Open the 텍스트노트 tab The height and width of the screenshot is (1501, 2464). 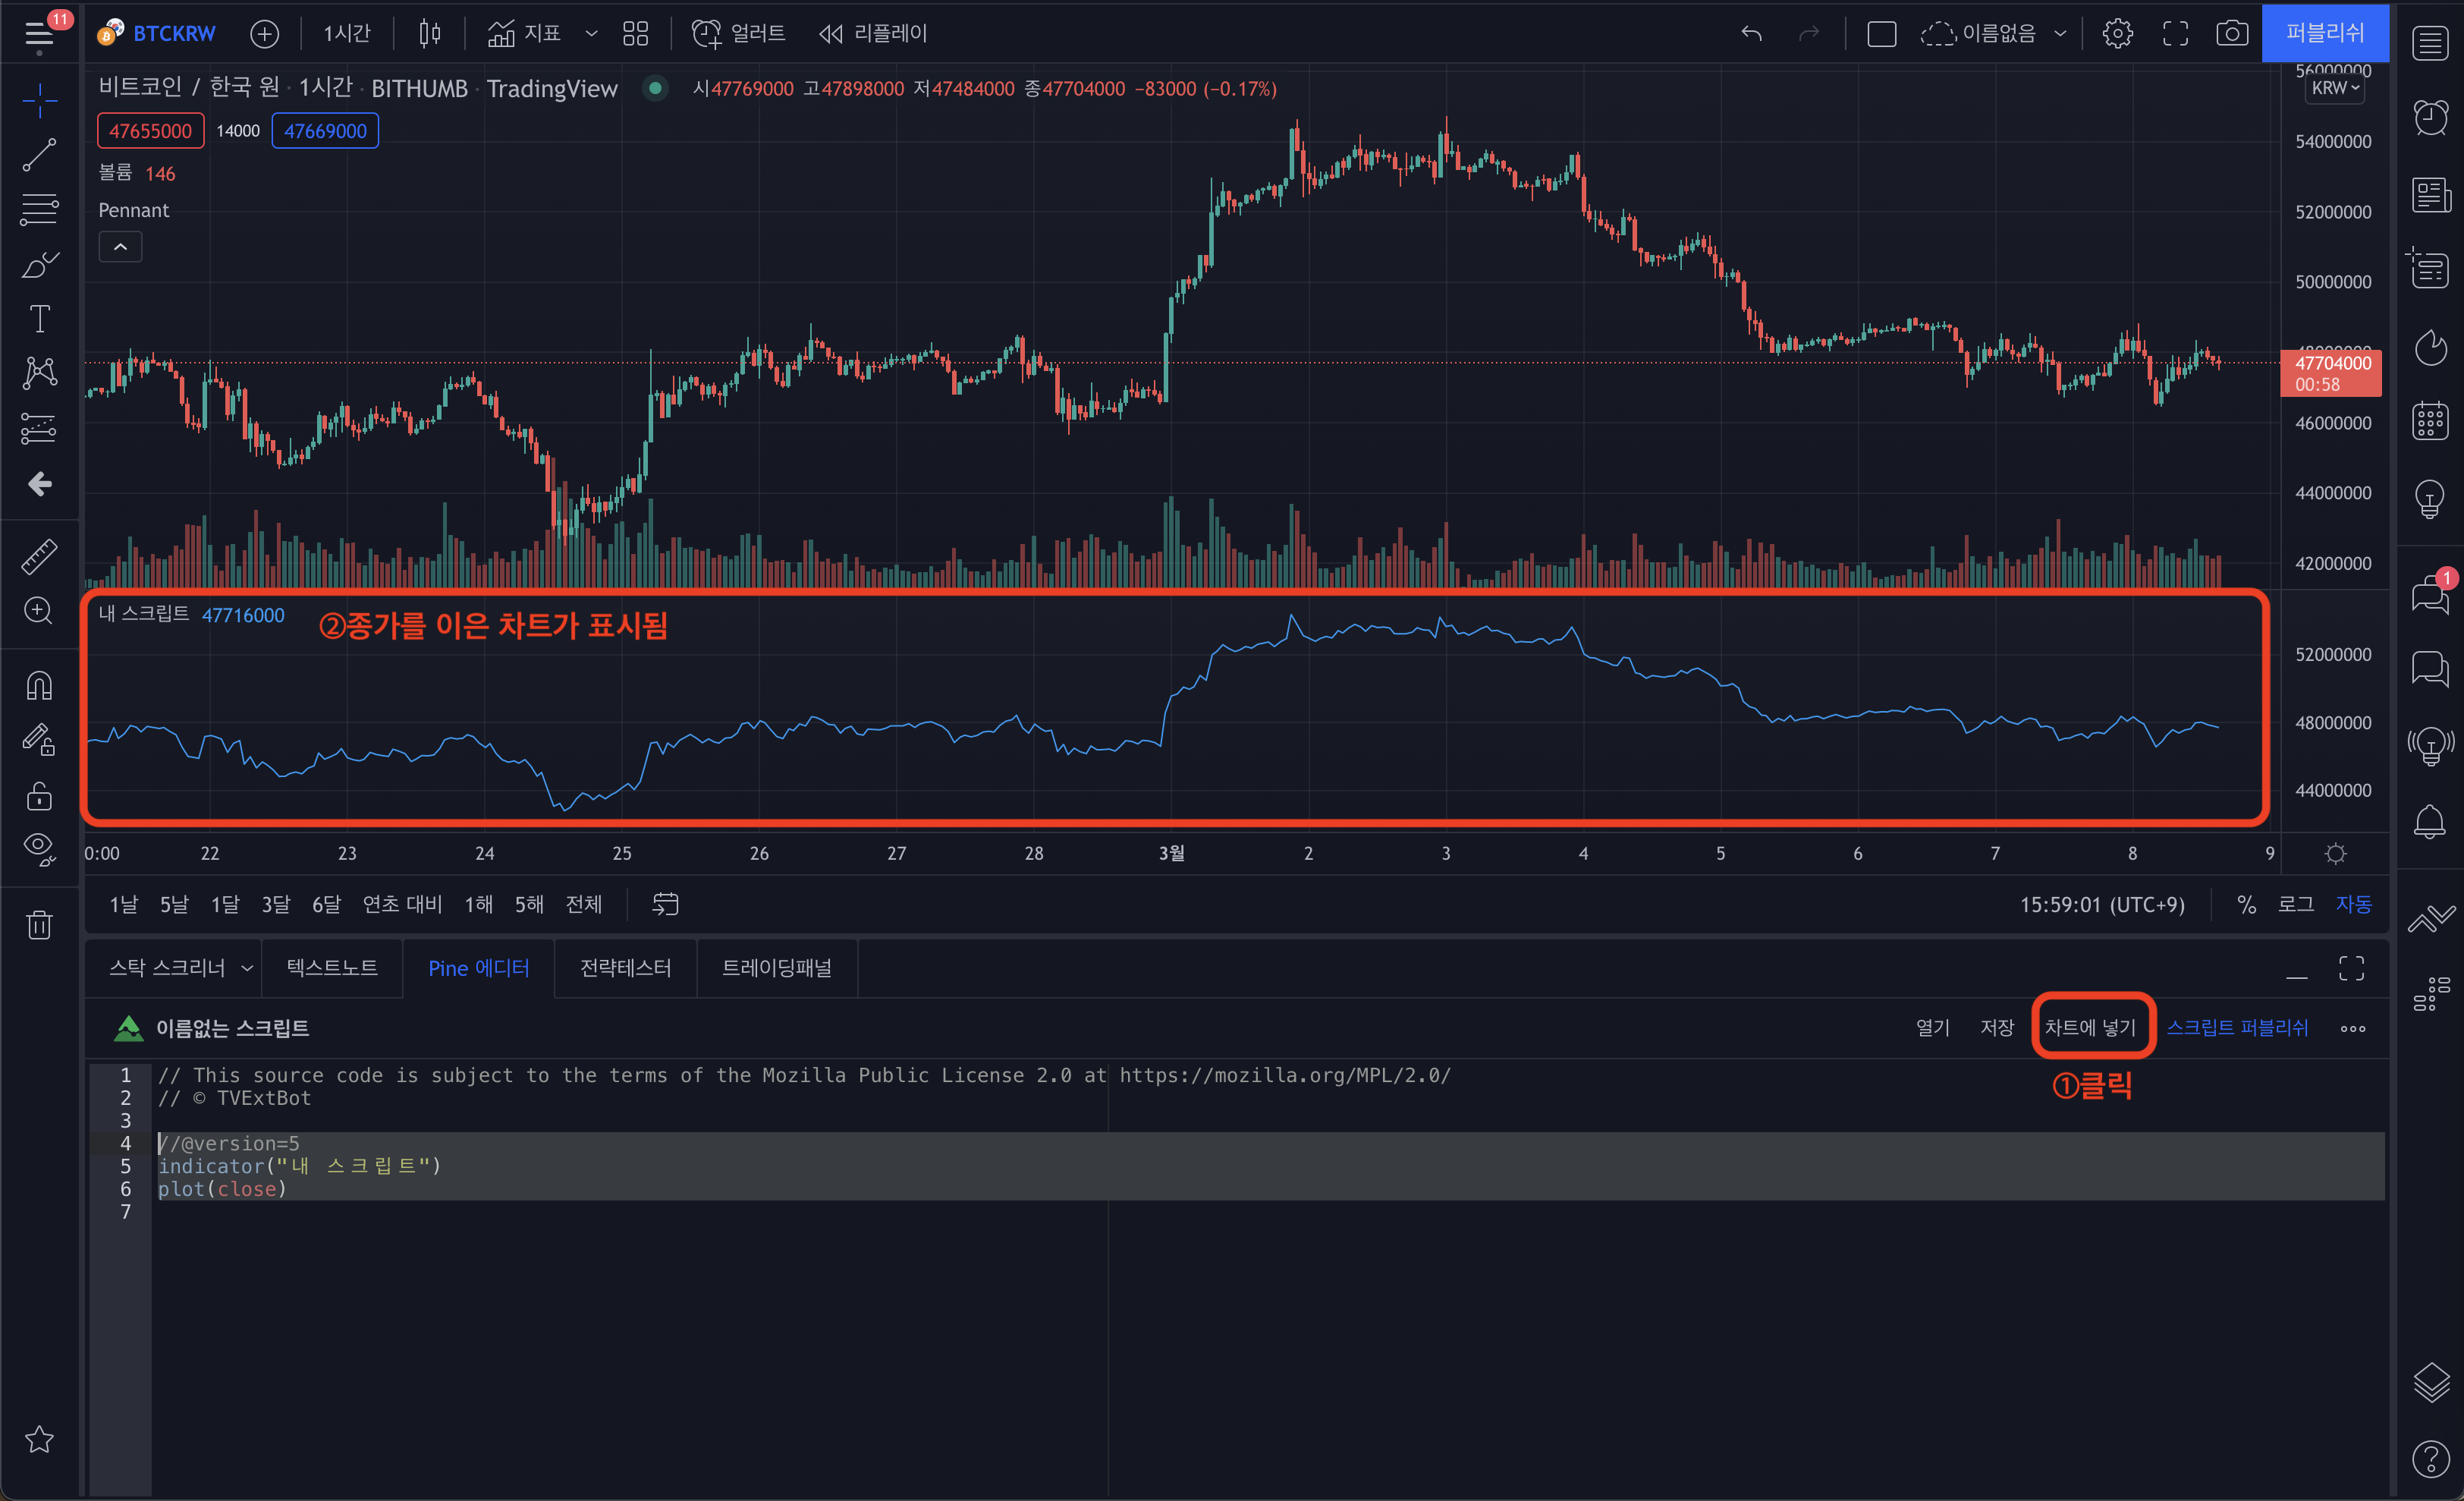tap(332, 967)
